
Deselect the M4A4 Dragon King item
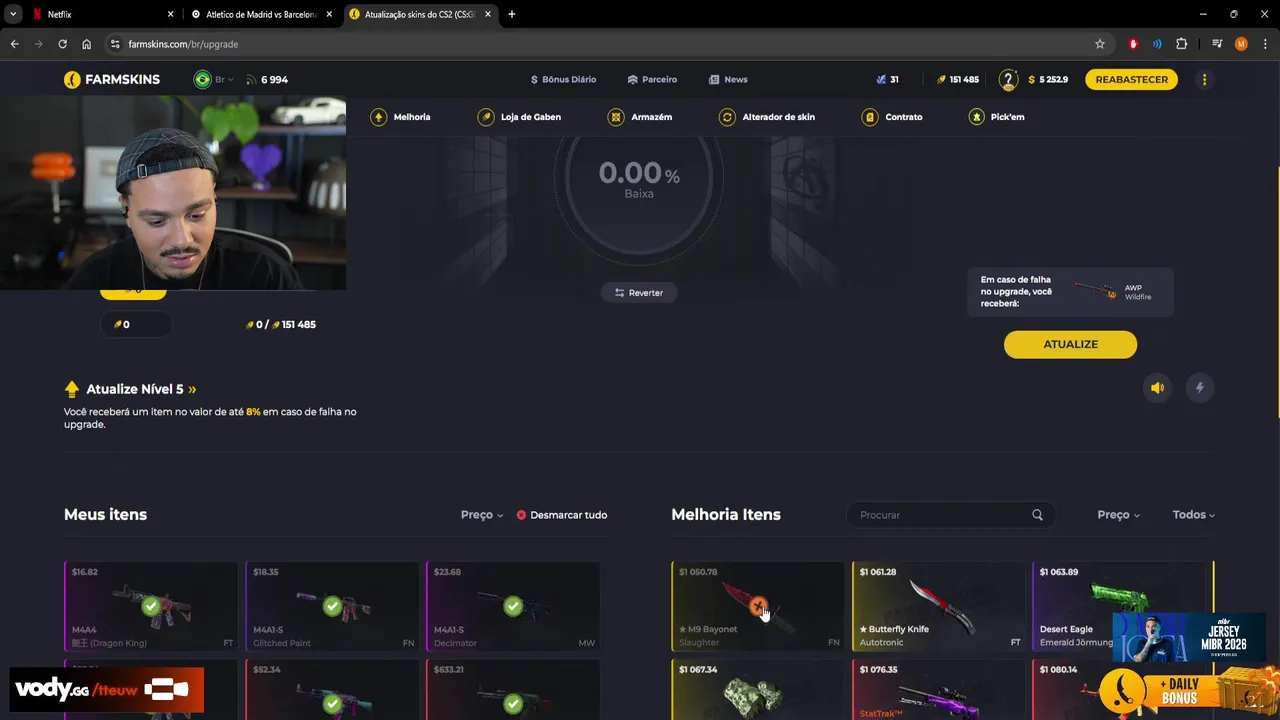[151, 606]
